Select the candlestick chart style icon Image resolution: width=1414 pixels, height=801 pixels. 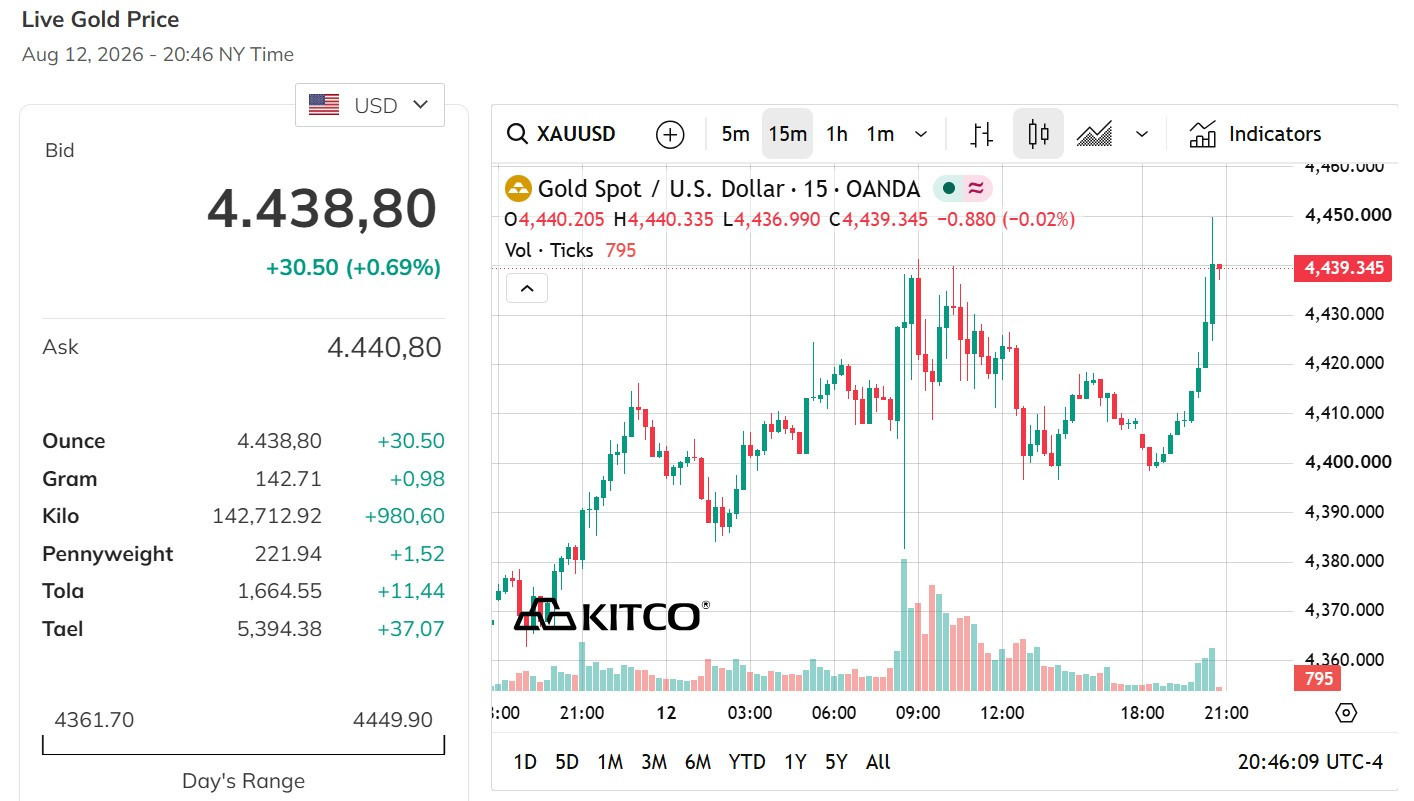pyautogui.click(x=1038, y=134)
